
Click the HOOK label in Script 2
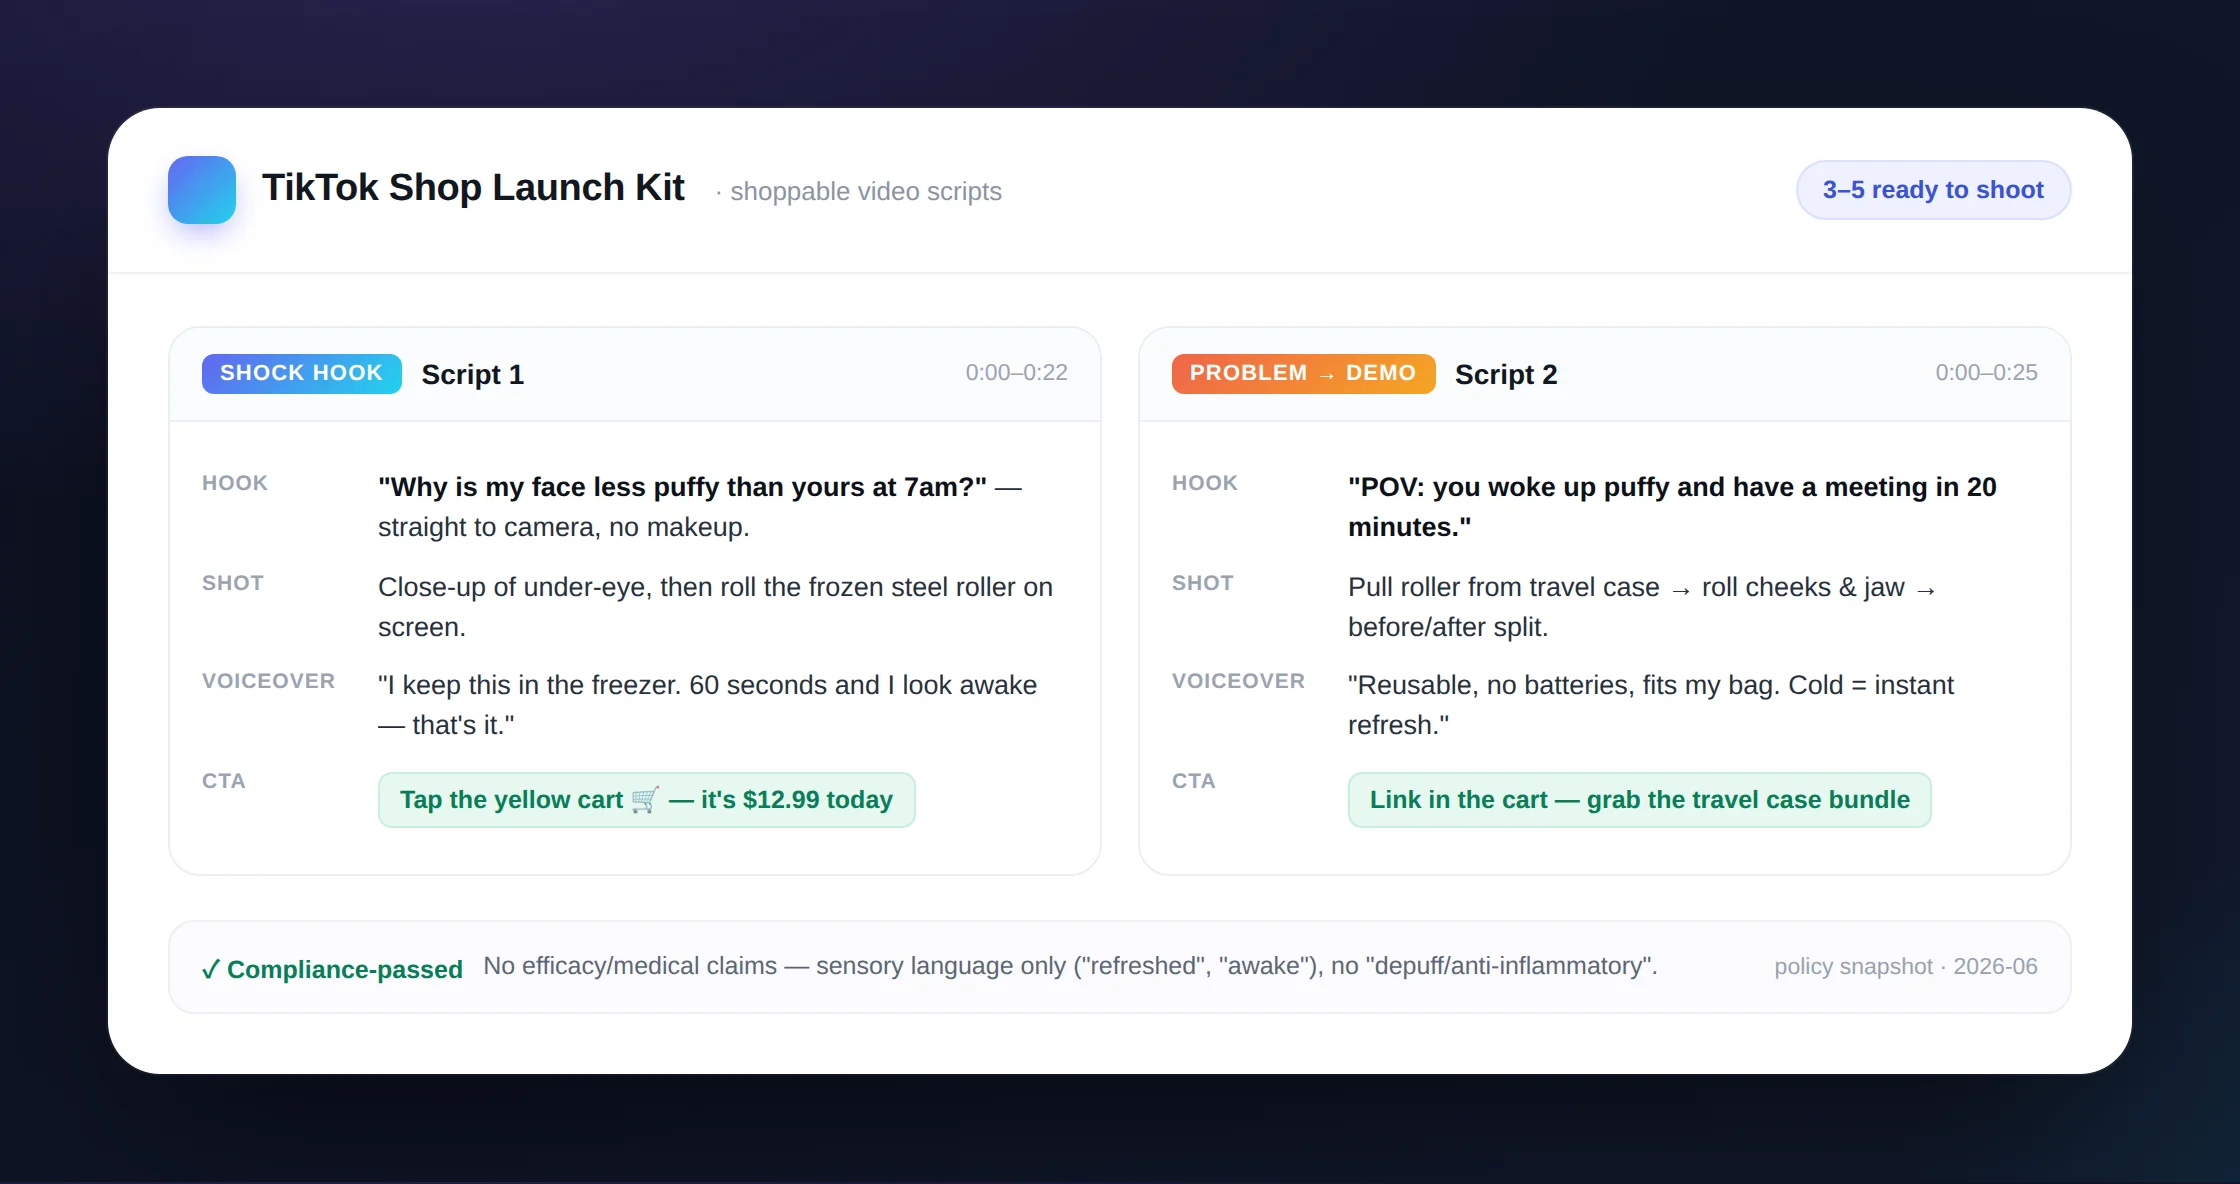pyautogui.click(x=1205, y=483)
